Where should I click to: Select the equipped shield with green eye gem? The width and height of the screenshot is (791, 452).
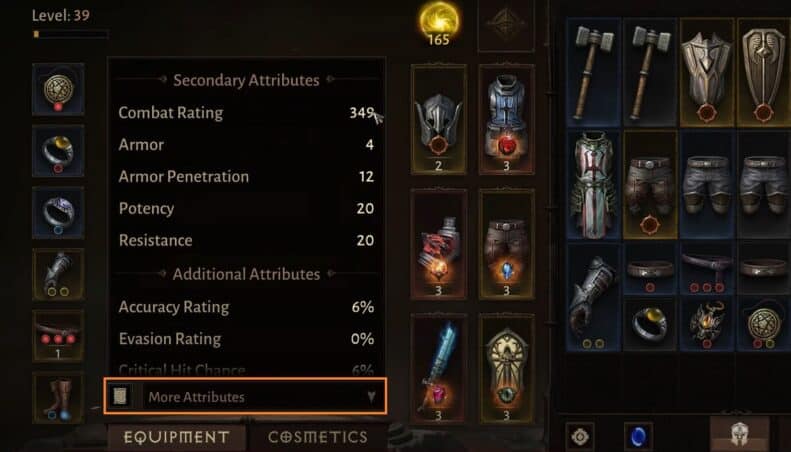tap(506, 368)
